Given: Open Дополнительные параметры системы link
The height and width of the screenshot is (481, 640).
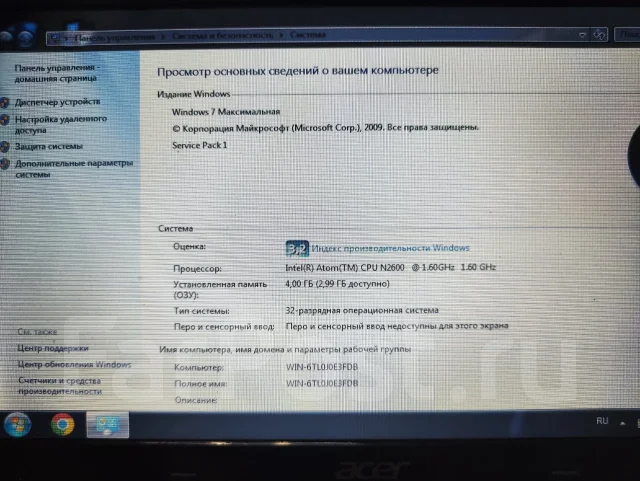Looking at the screenshot, I should [x=74, y=169].
